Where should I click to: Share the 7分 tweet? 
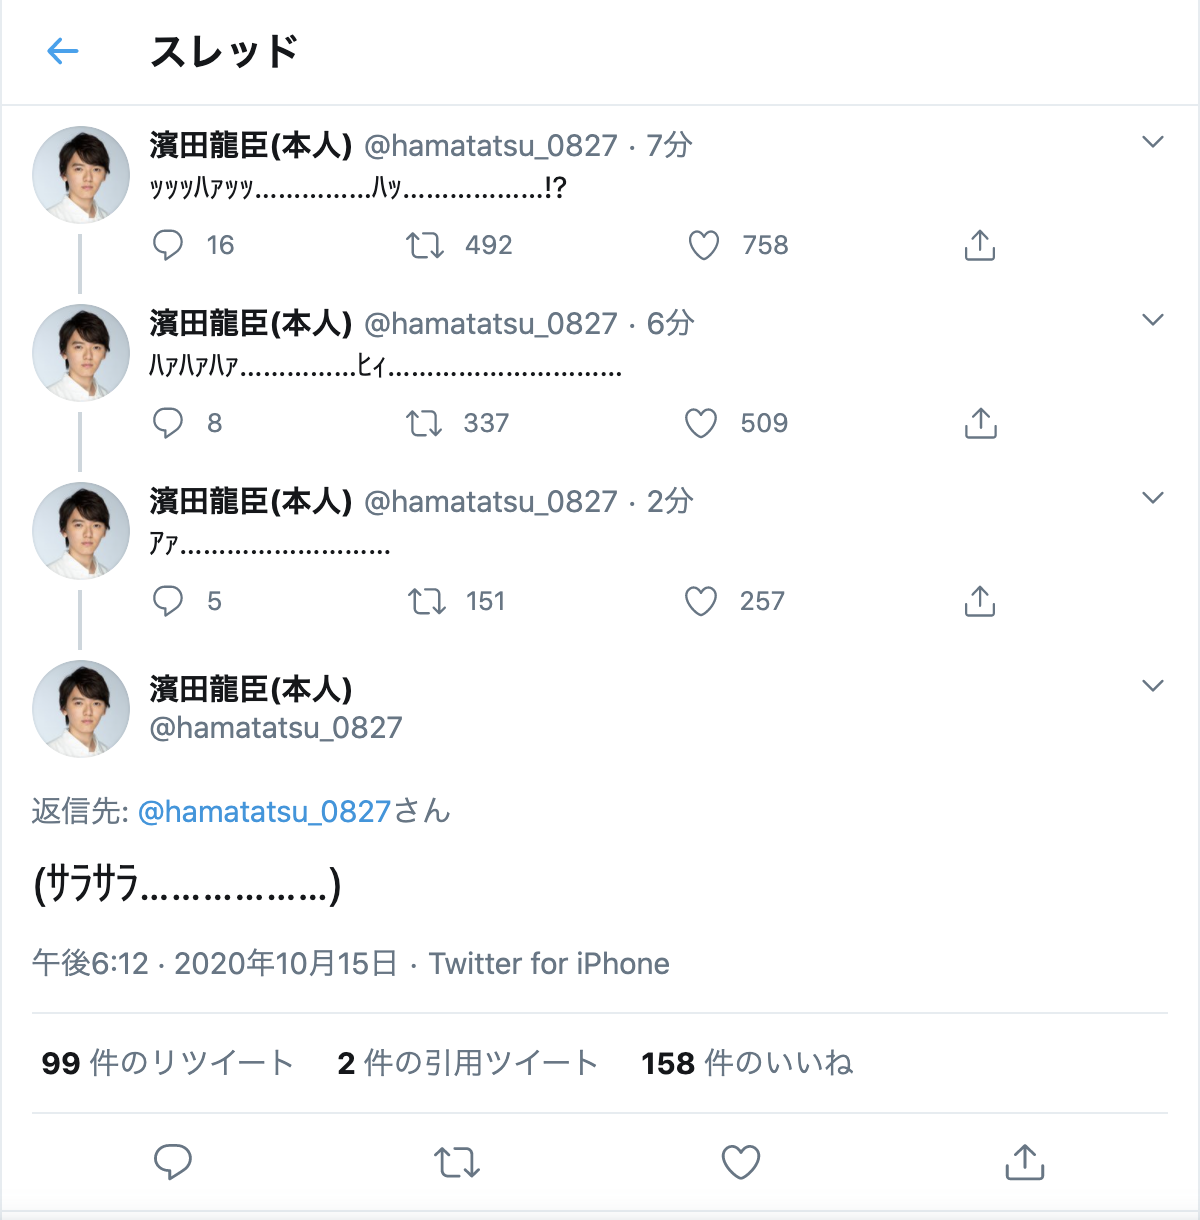980,245
